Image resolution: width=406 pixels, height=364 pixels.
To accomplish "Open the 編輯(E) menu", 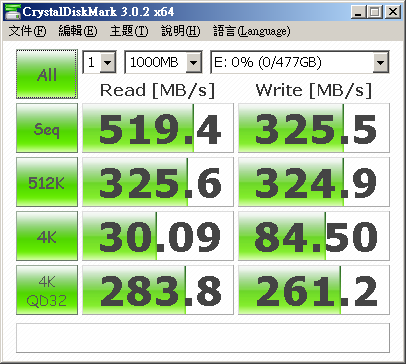I will 78,31.
